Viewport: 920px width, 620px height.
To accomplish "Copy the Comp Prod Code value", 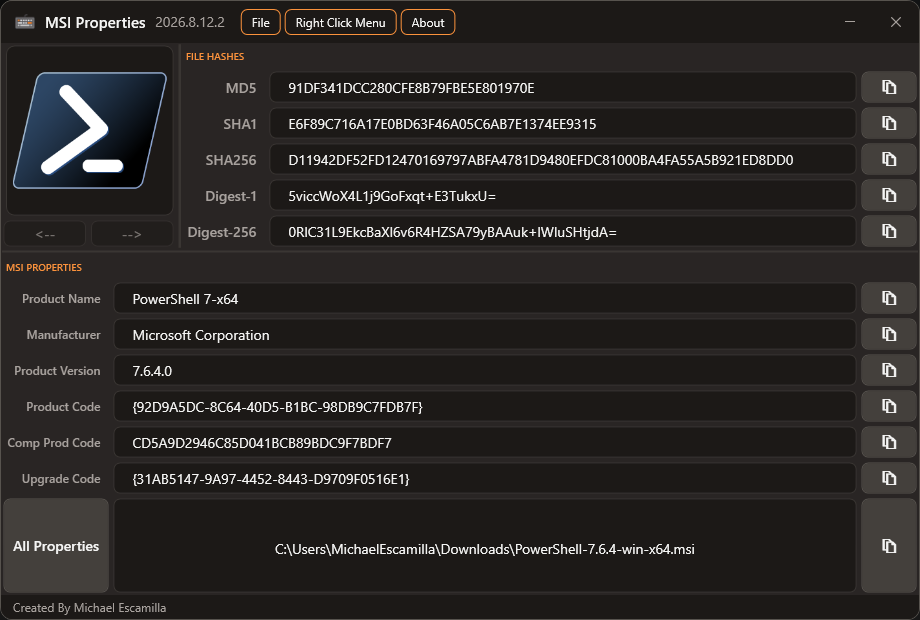I will [888, 443].
